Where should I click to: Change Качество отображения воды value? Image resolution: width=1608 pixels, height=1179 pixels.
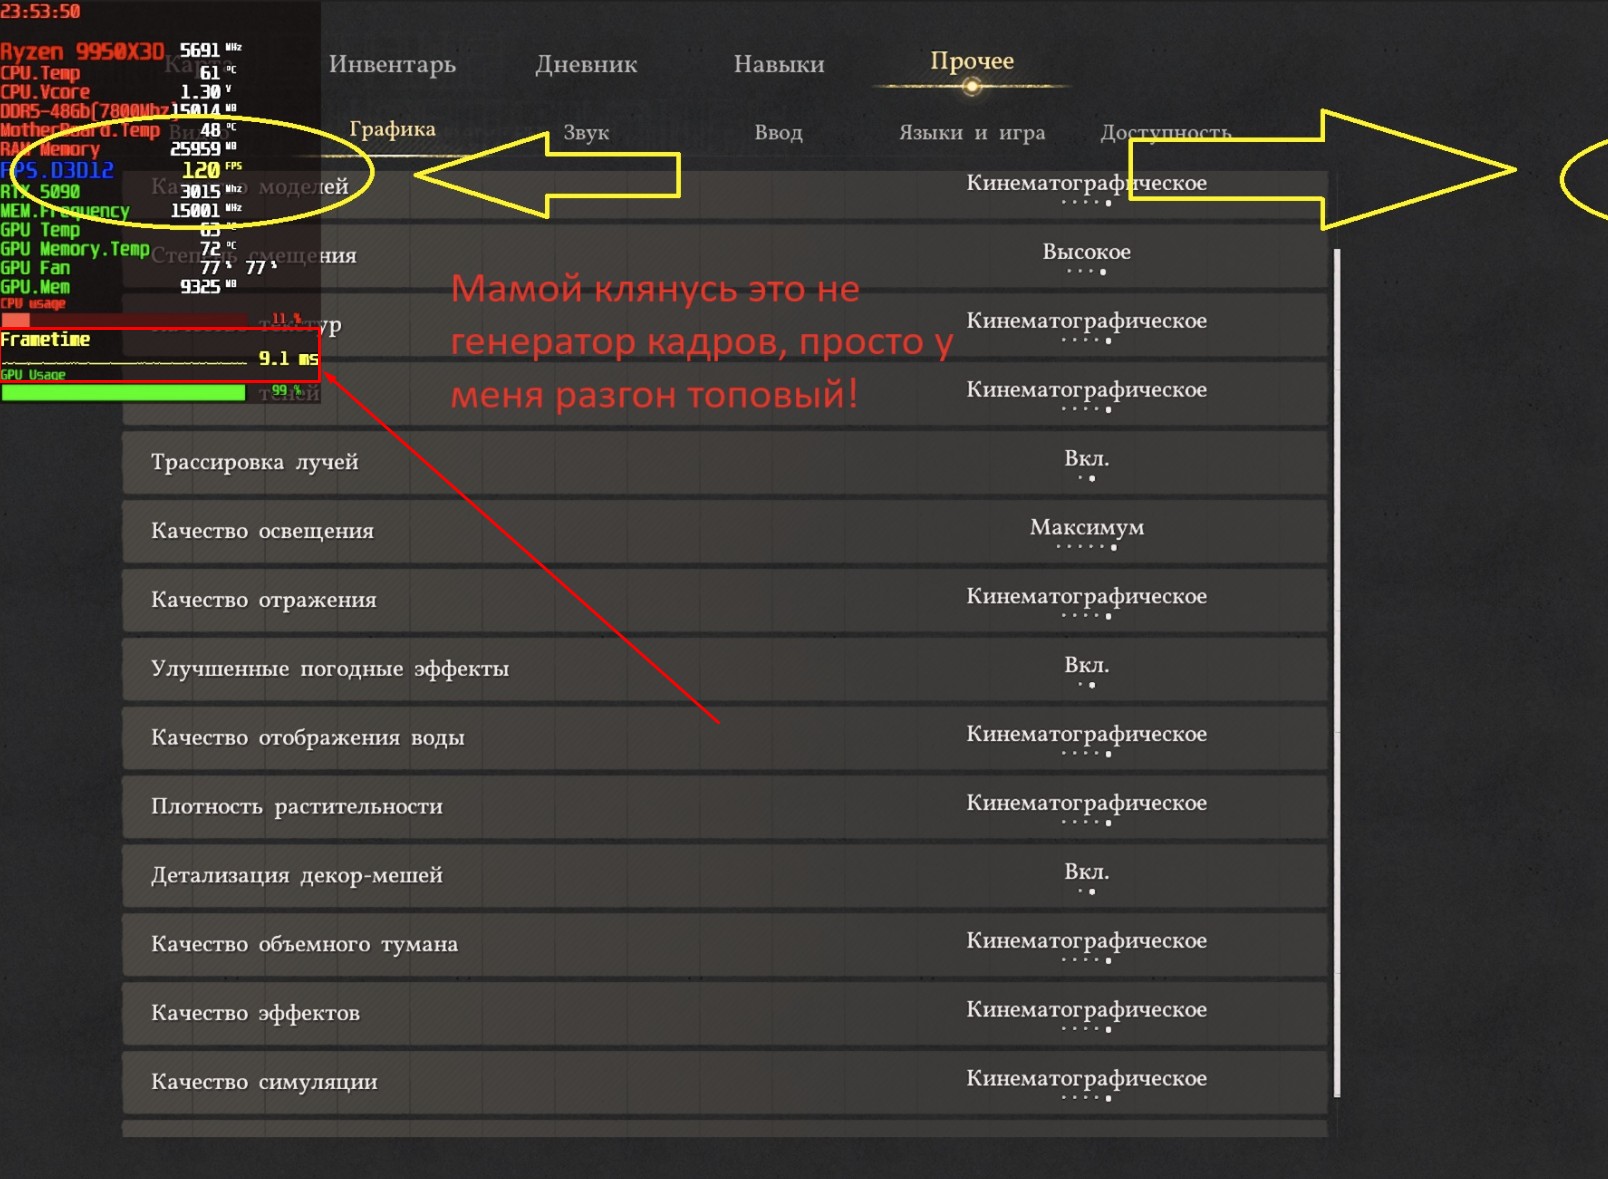1087,734
